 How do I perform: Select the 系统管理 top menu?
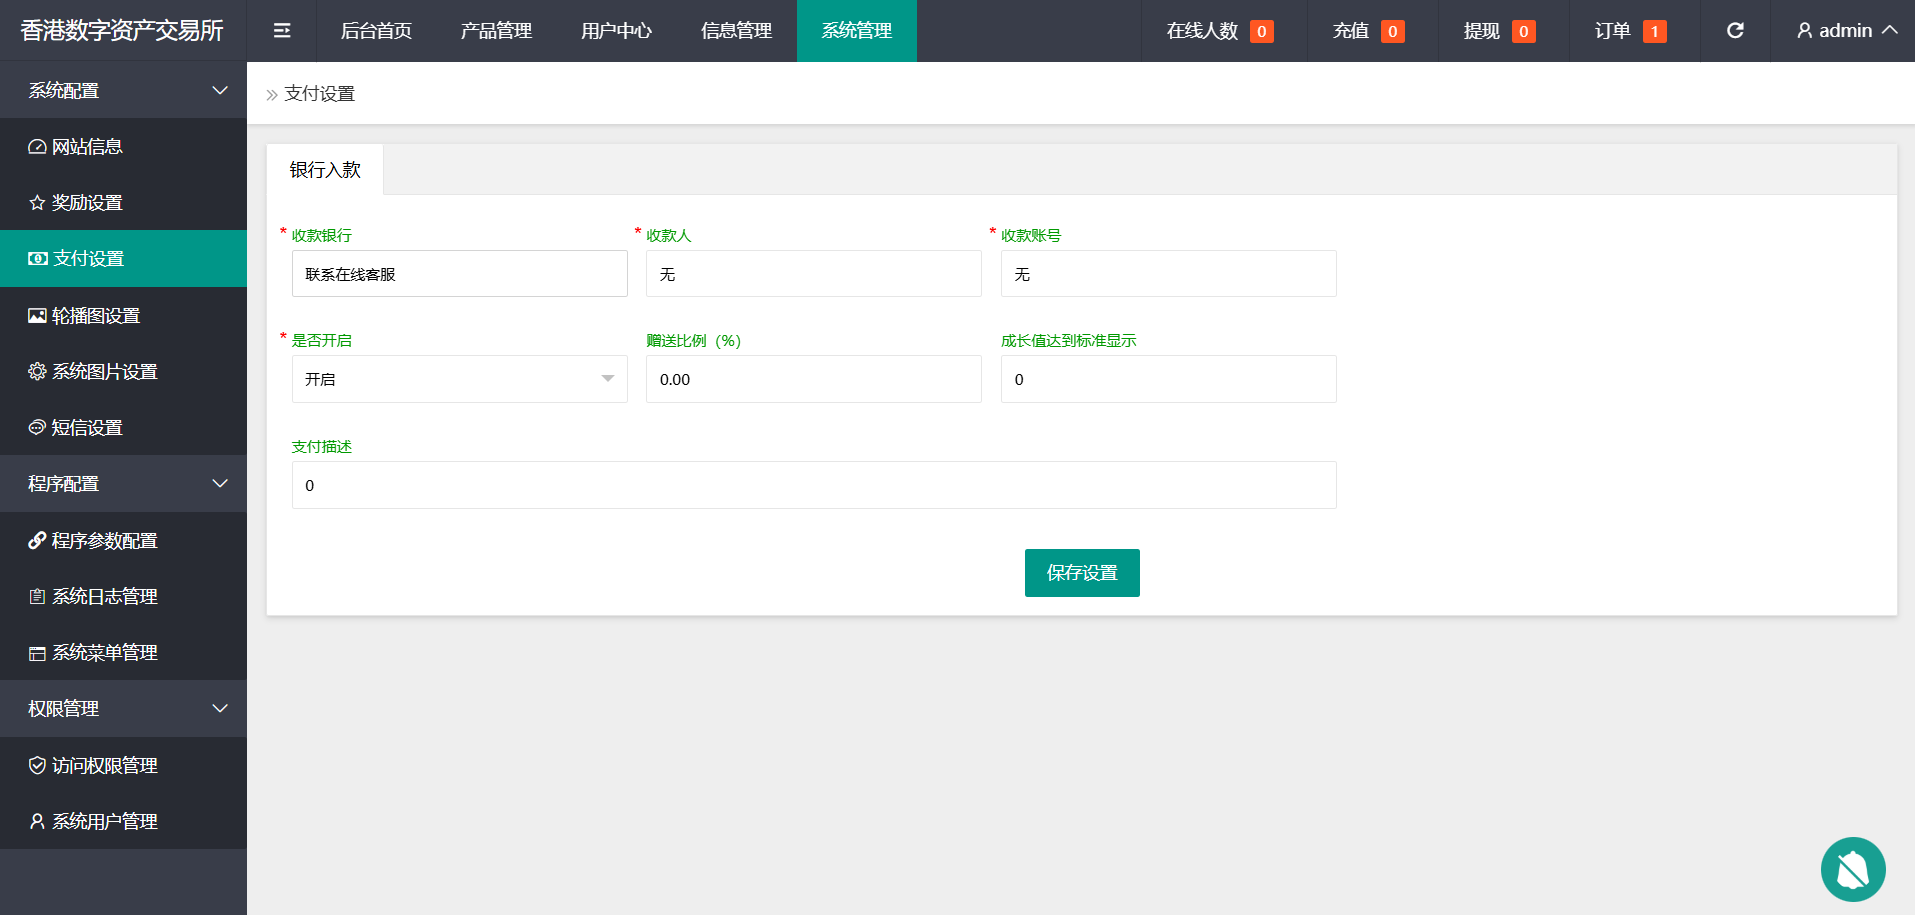point(857,31)
